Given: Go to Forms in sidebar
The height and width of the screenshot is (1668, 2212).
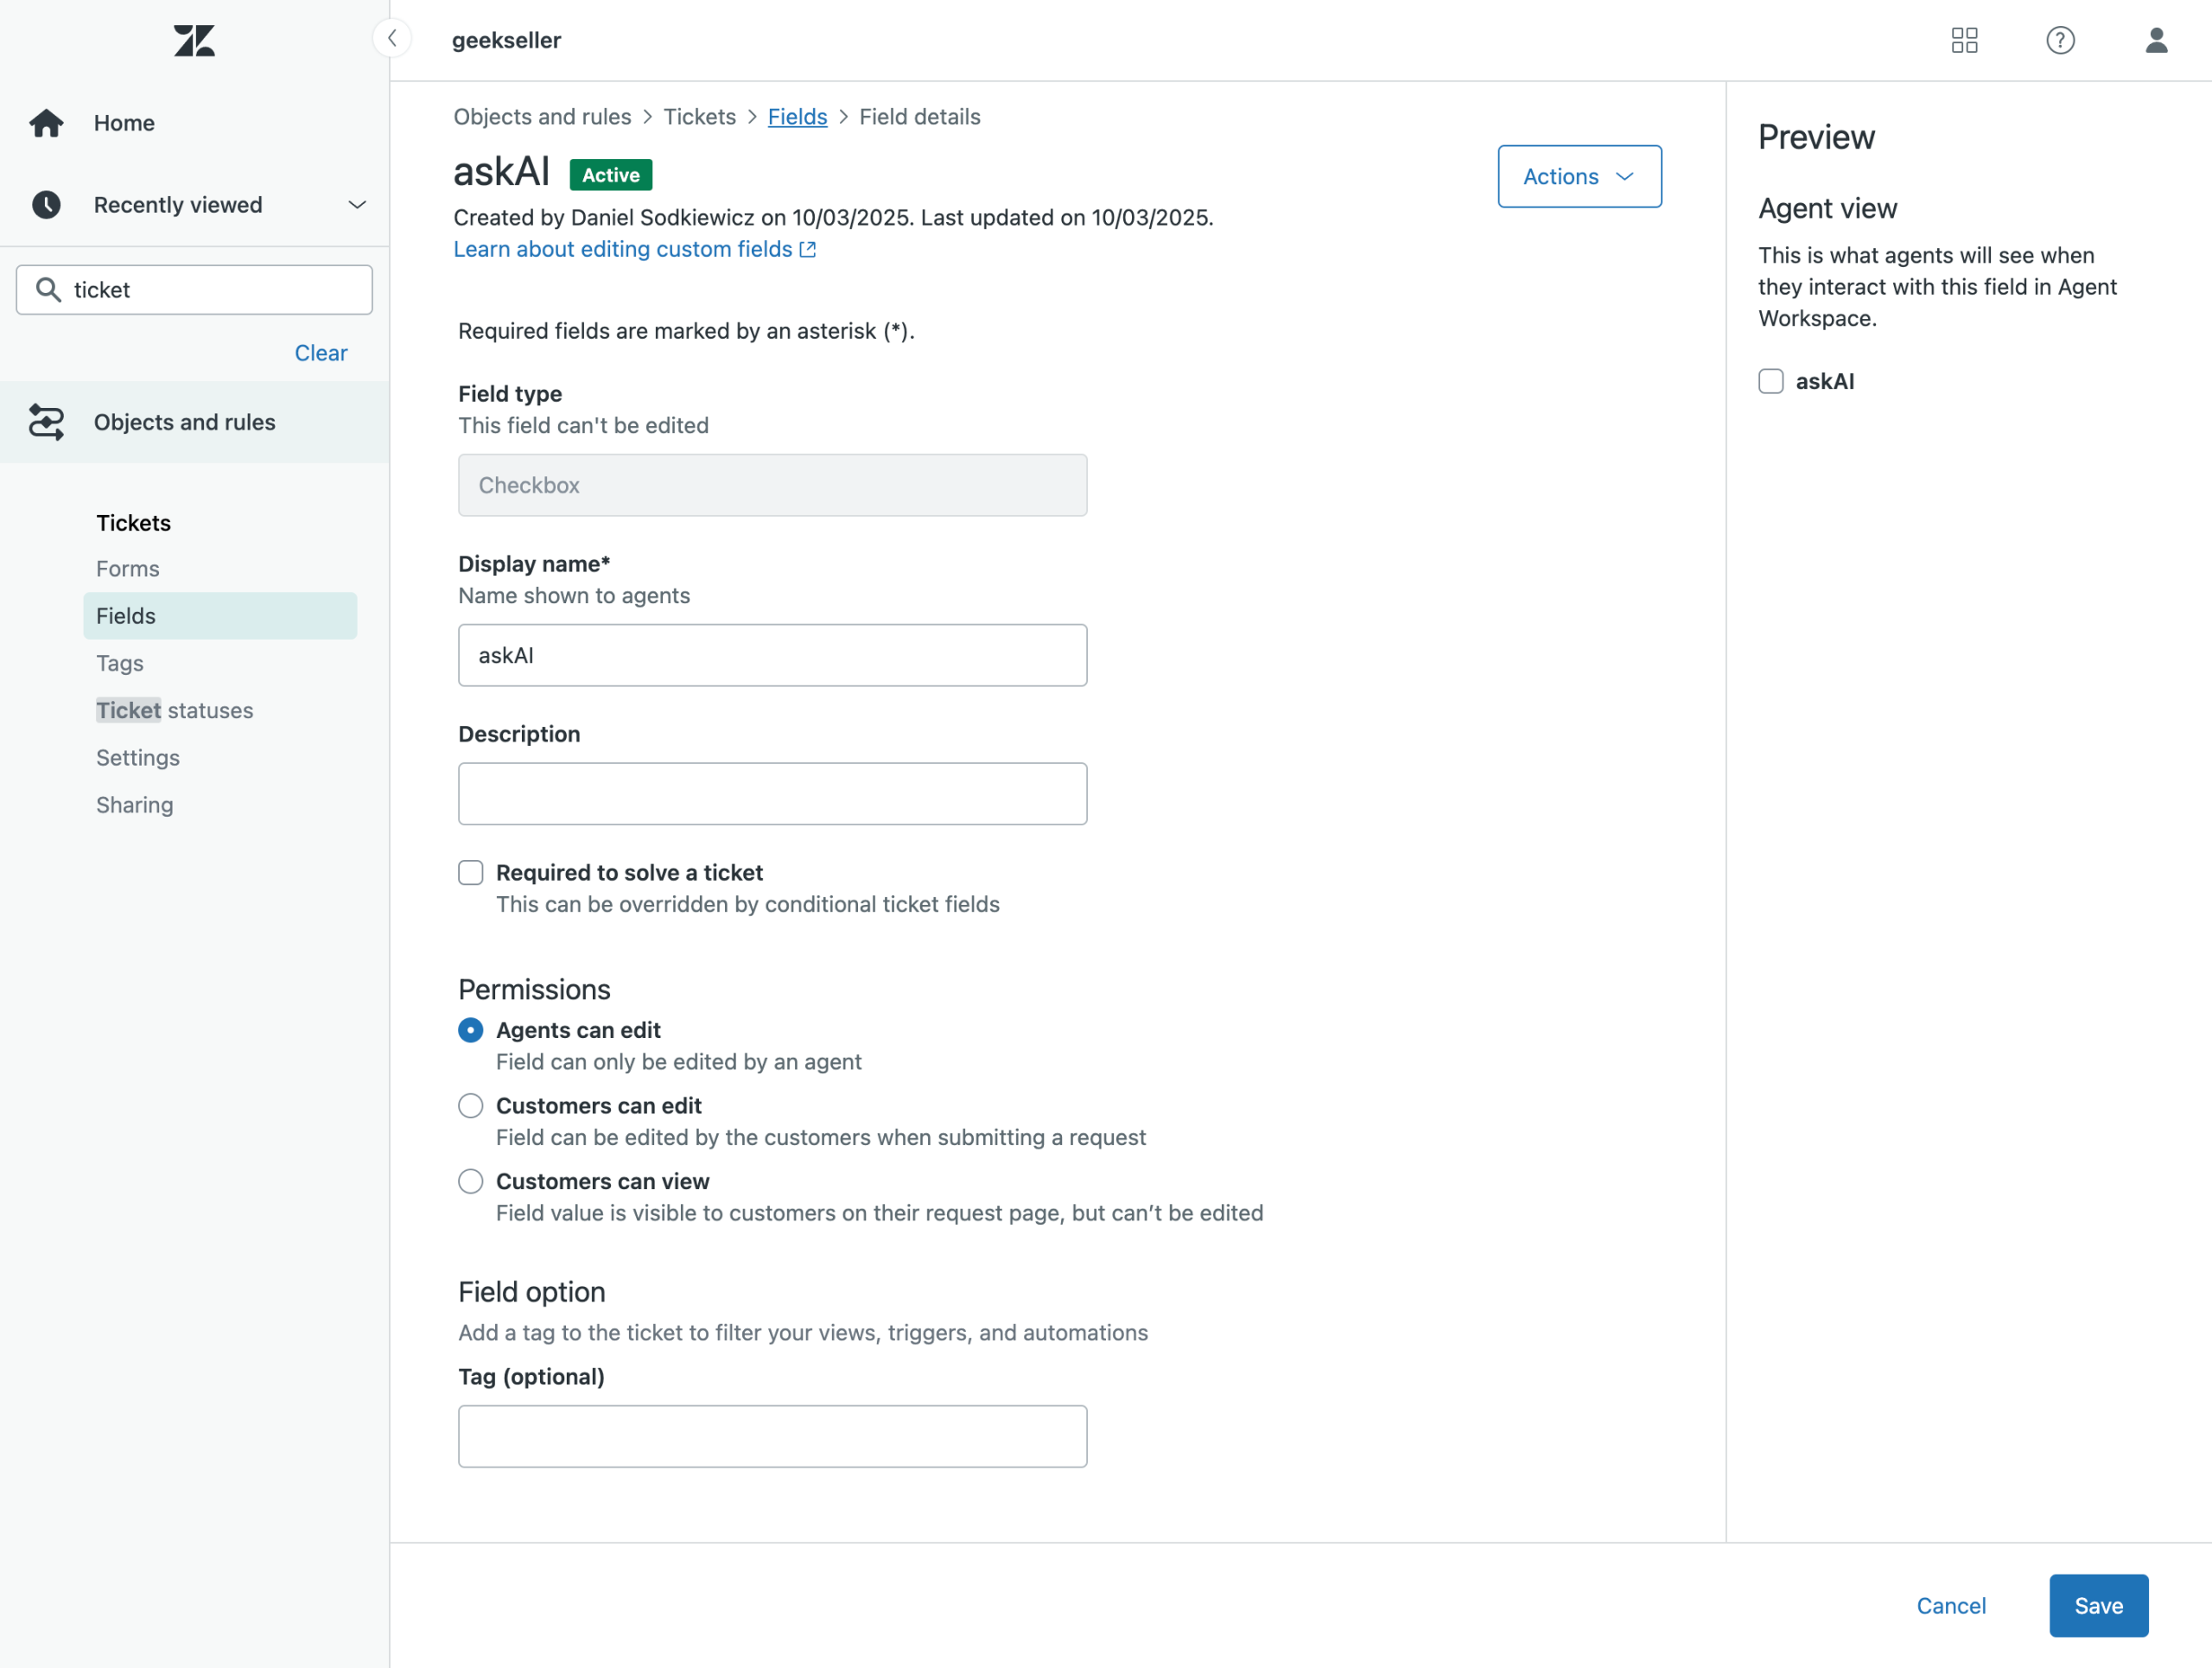Looking at the screenshot, I should (128, 569).
